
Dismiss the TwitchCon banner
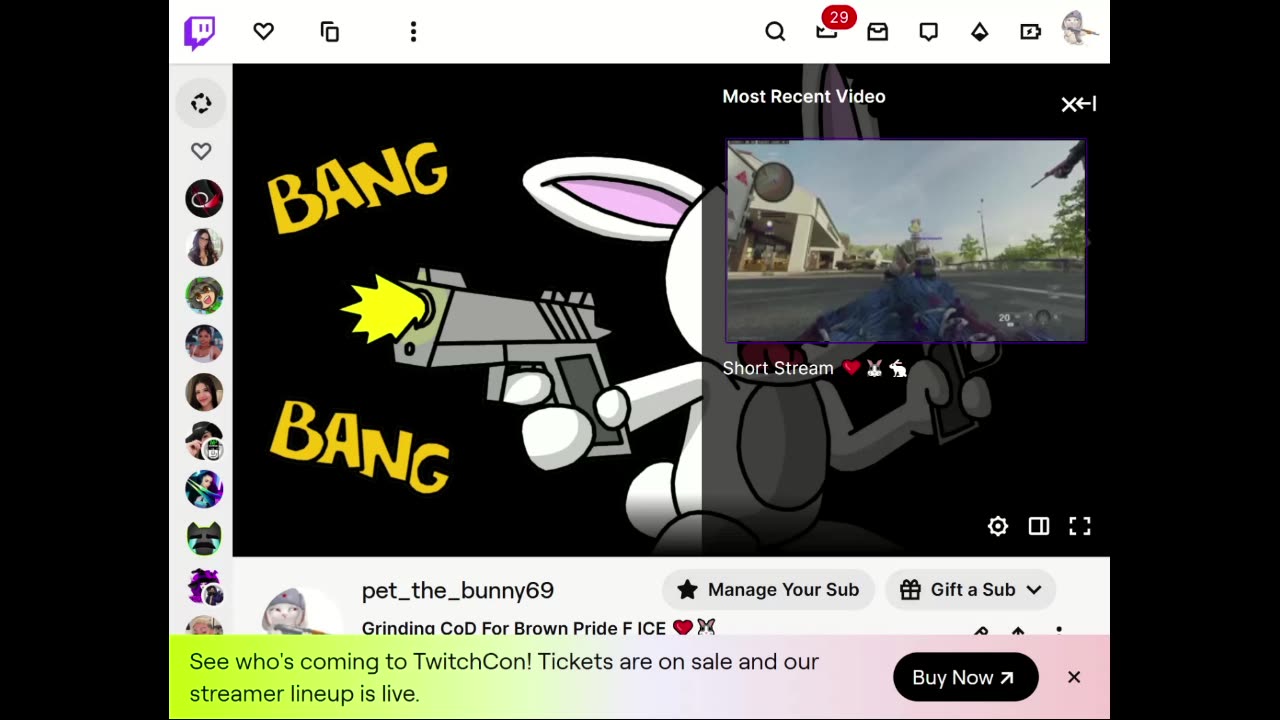point(1074,677)
